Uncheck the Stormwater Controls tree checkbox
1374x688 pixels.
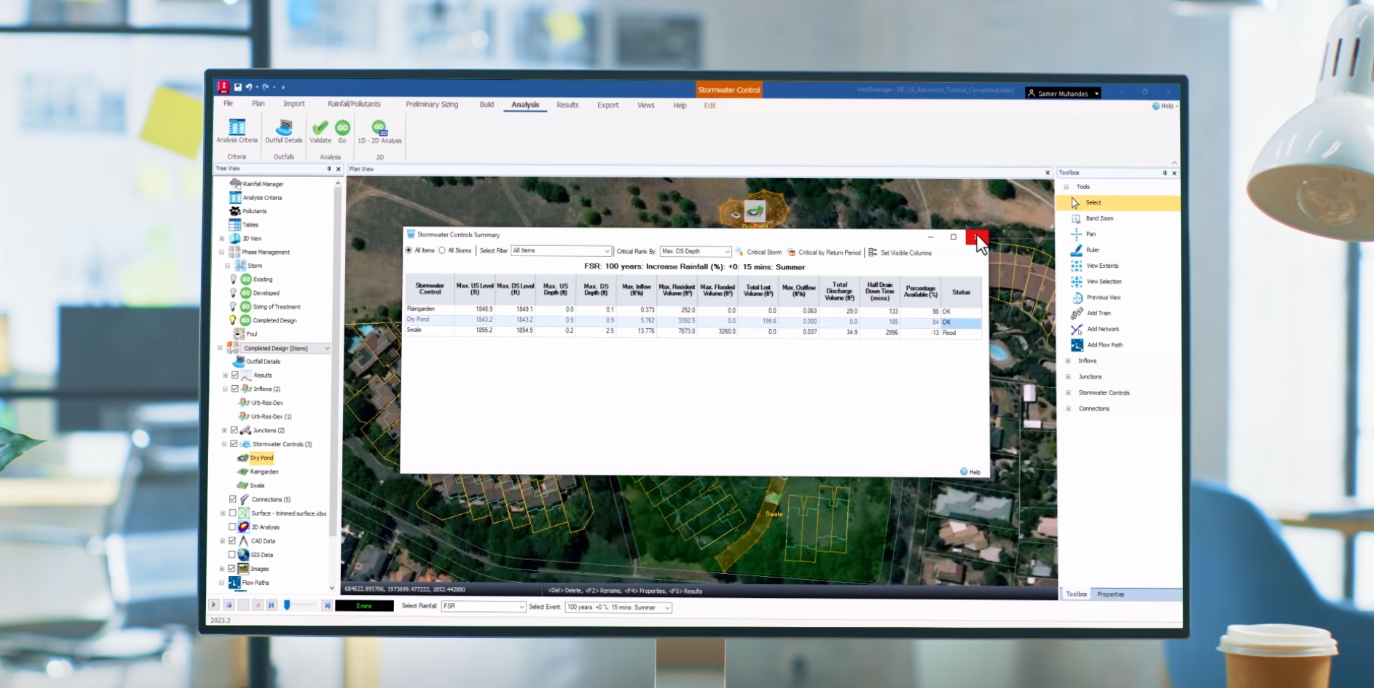click(x=233, y=444)
